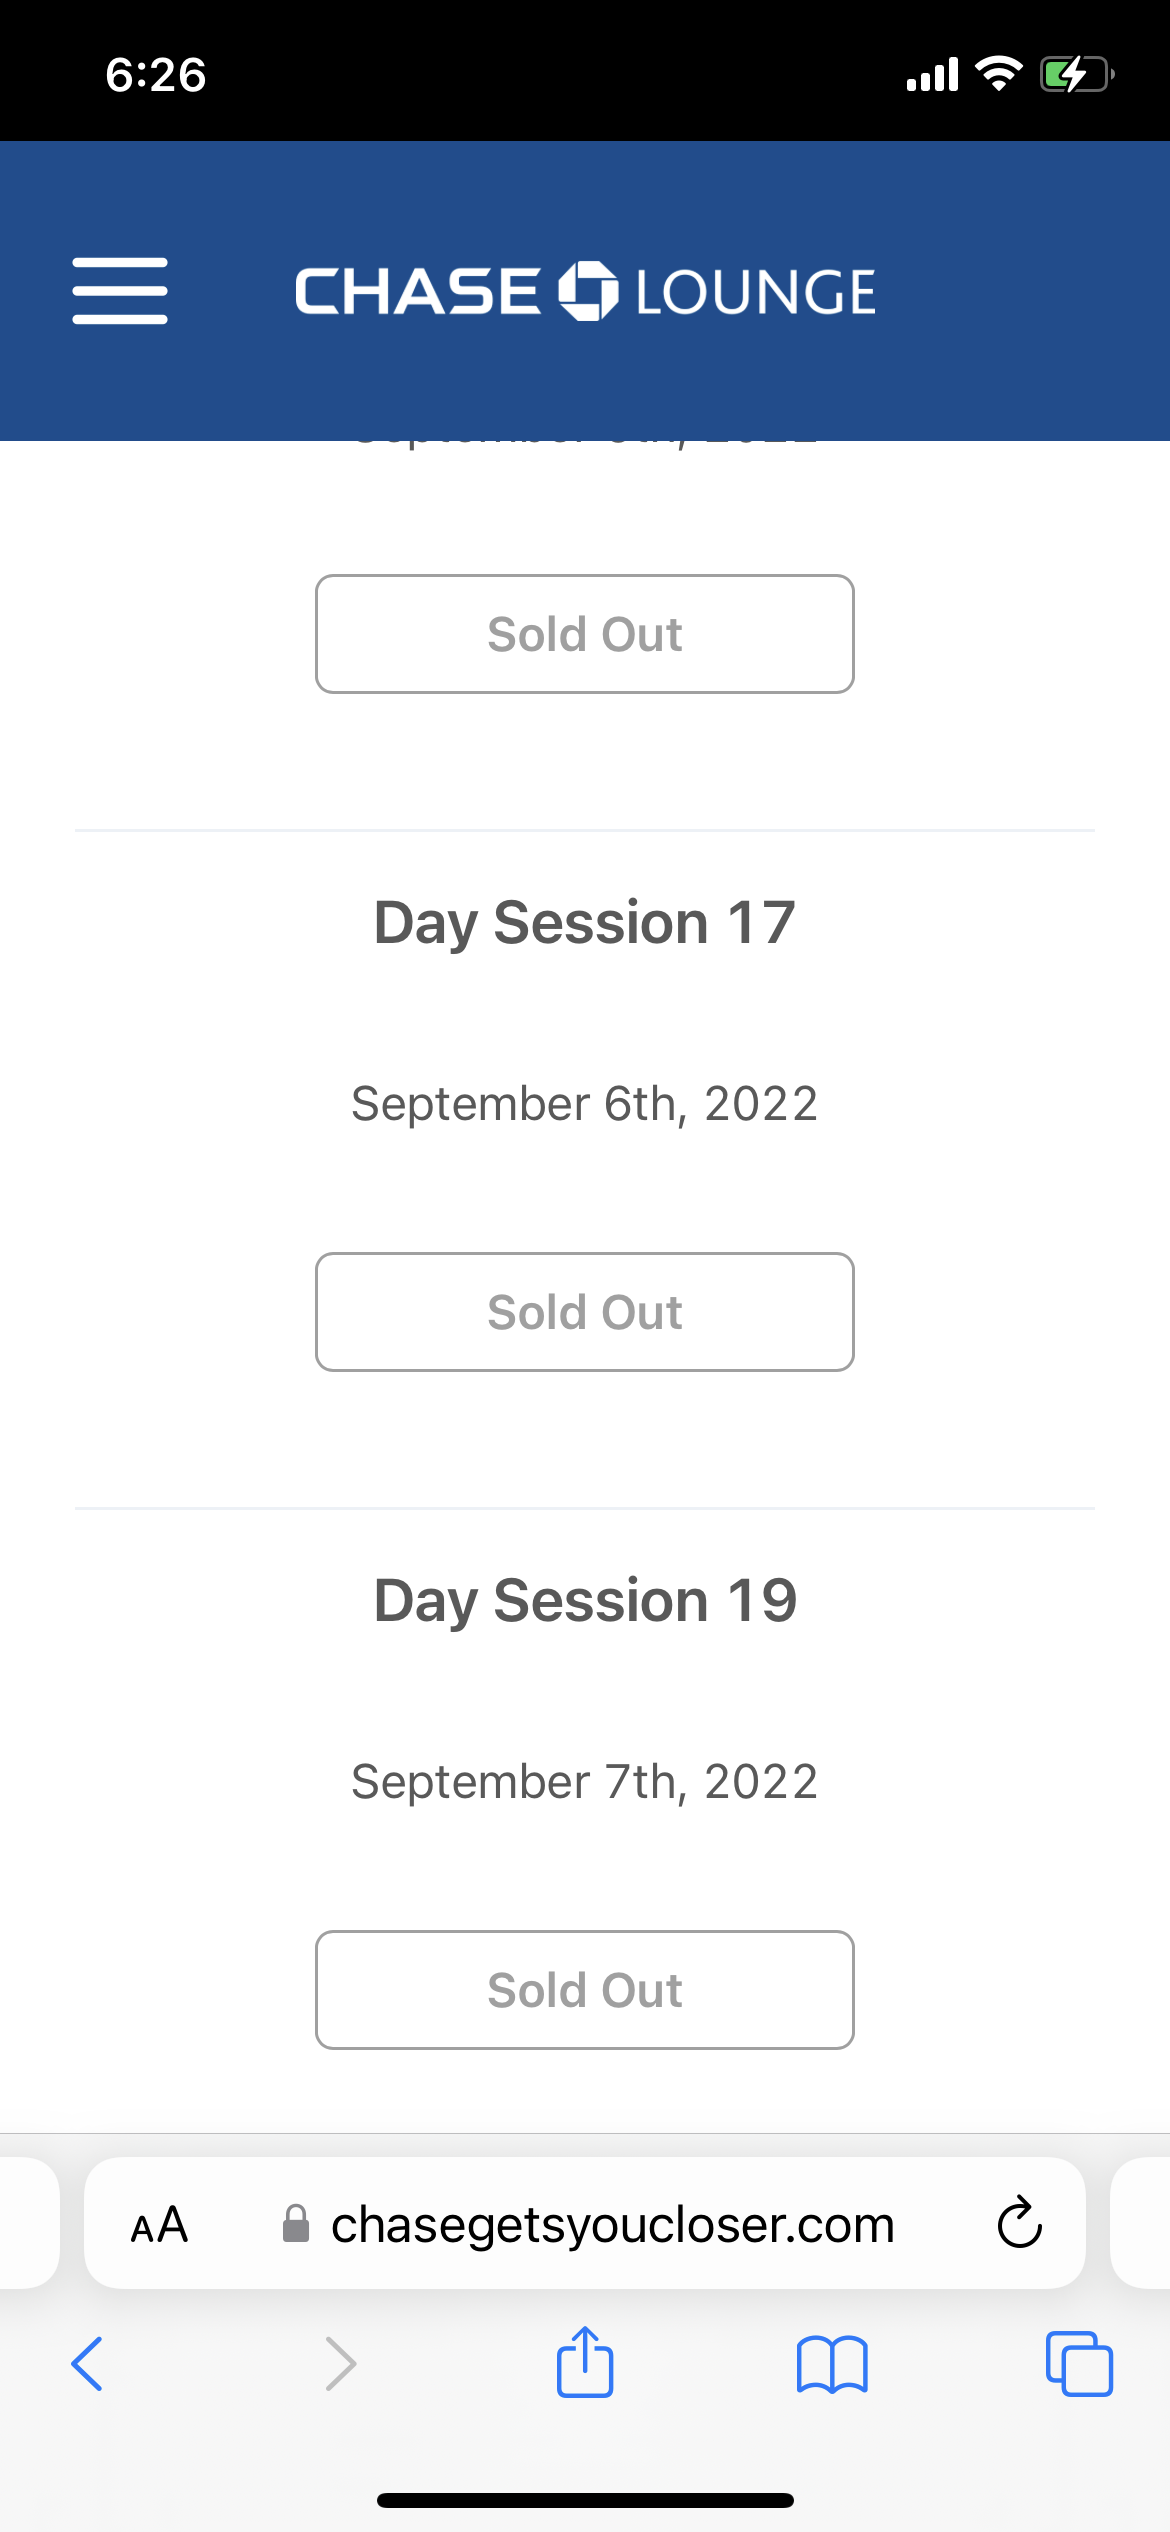Select the Day Session 17 heading
This screenshot has width=1170, height=2532.
[585, 922]
